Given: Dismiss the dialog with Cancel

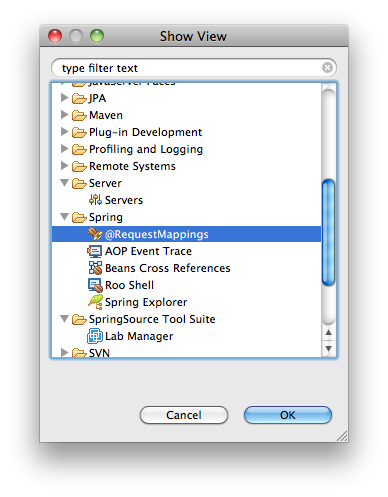Looking at the screenshot, I should (184, 415).
